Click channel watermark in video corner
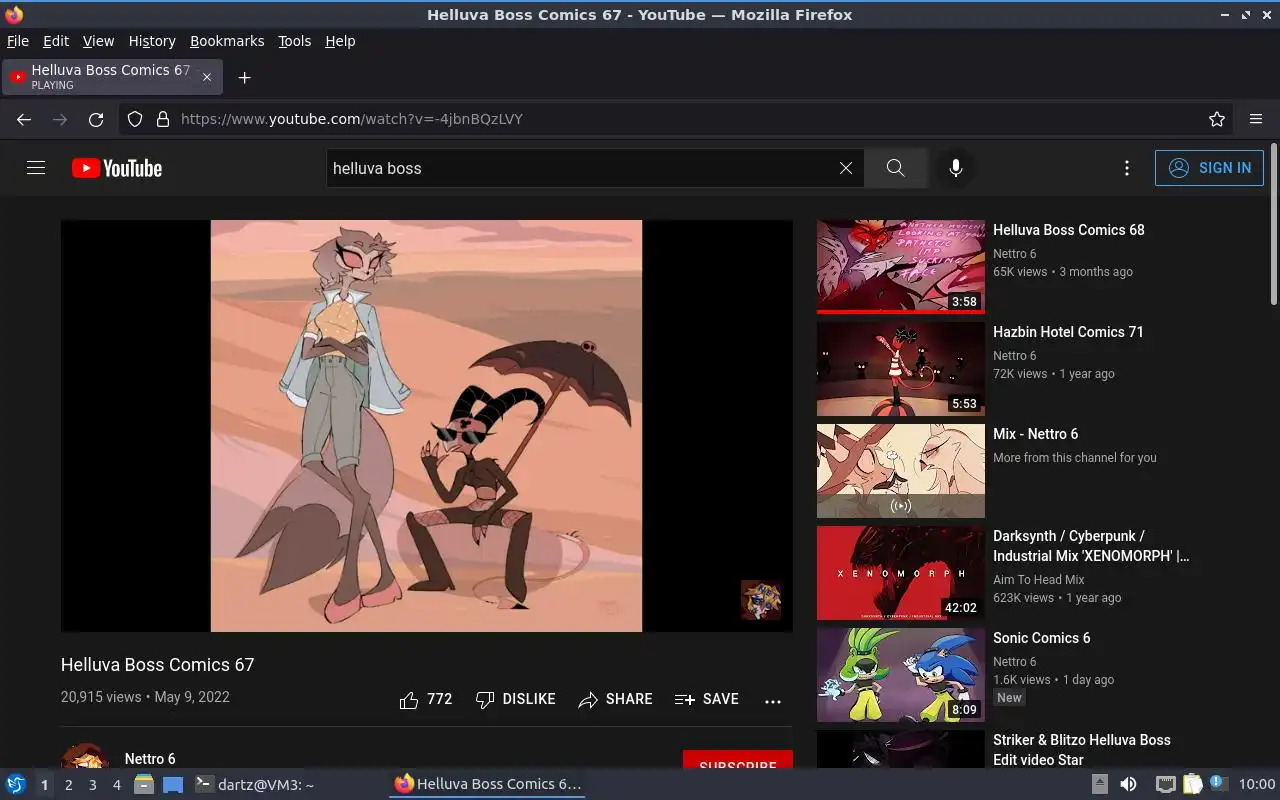 coord(761,600)
